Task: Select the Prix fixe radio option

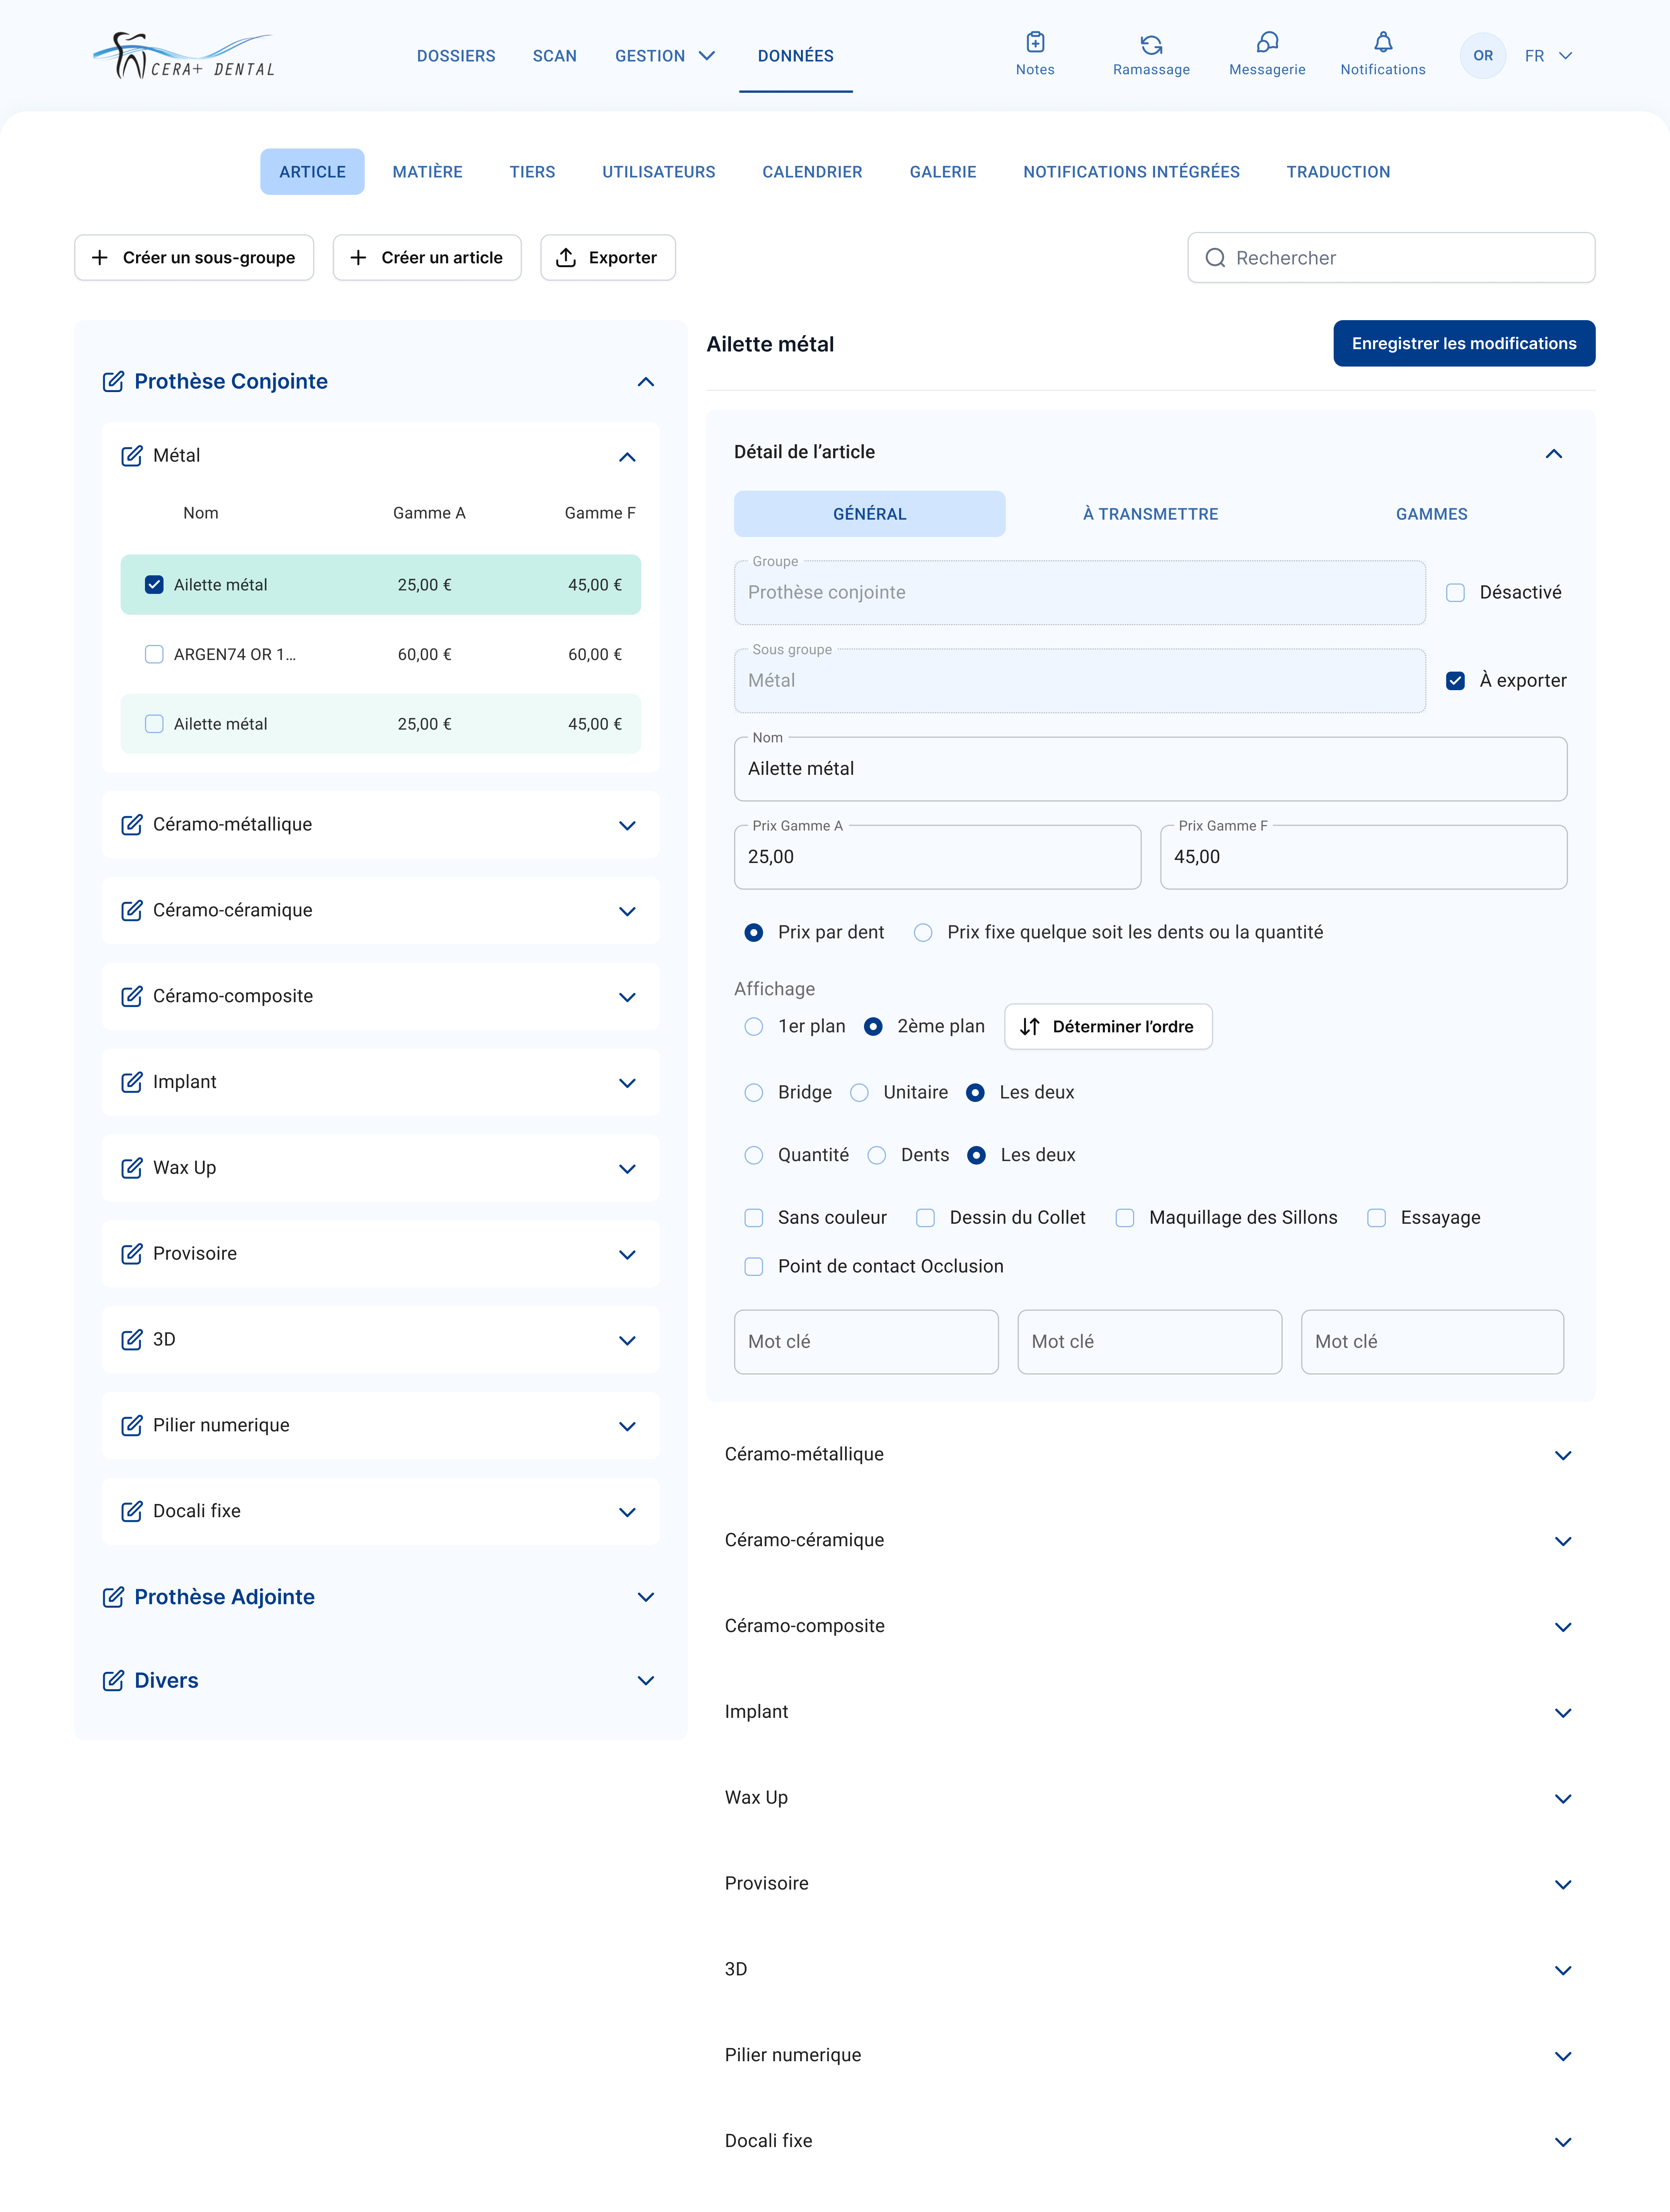Action: coord(923,933)
